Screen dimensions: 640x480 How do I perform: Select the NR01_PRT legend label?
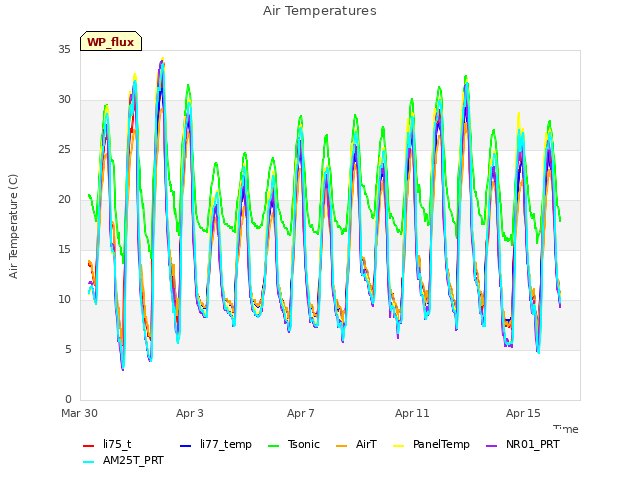tap(533, 444)
